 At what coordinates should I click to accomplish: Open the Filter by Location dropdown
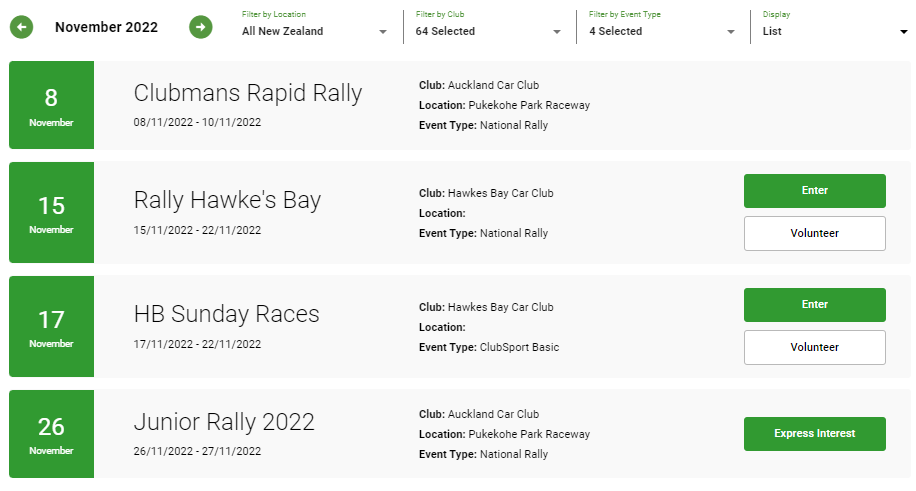(314, 27)
